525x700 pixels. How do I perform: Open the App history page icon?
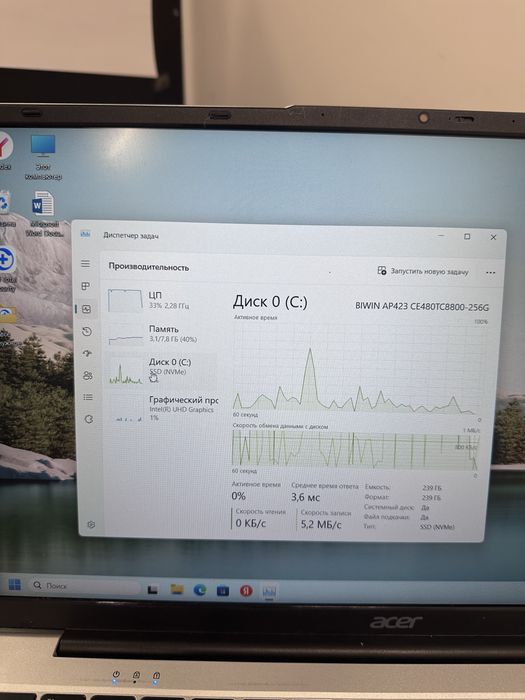point(87,332)
